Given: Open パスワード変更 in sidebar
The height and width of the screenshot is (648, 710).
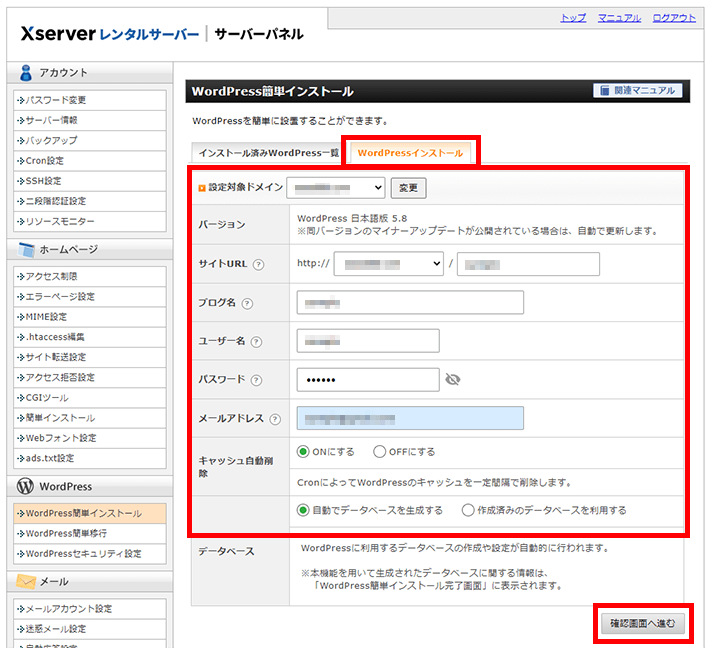Looking at the screenshot, I should click(90, 100).
